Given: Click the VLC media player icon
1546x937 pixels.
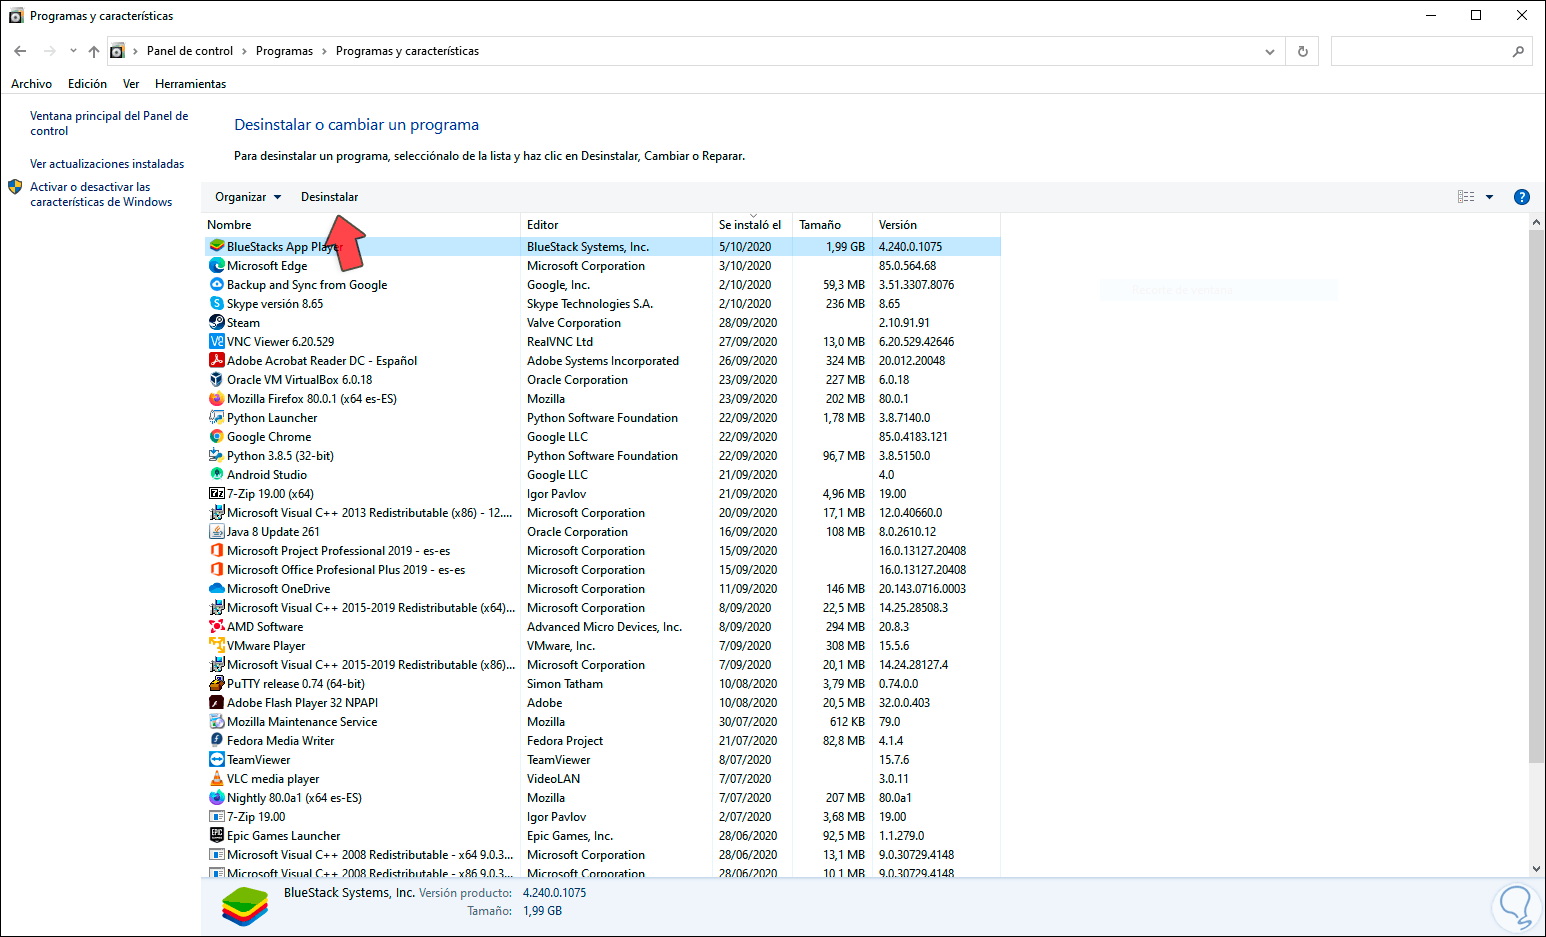Looking at the screenshot, I should (216, 779).
